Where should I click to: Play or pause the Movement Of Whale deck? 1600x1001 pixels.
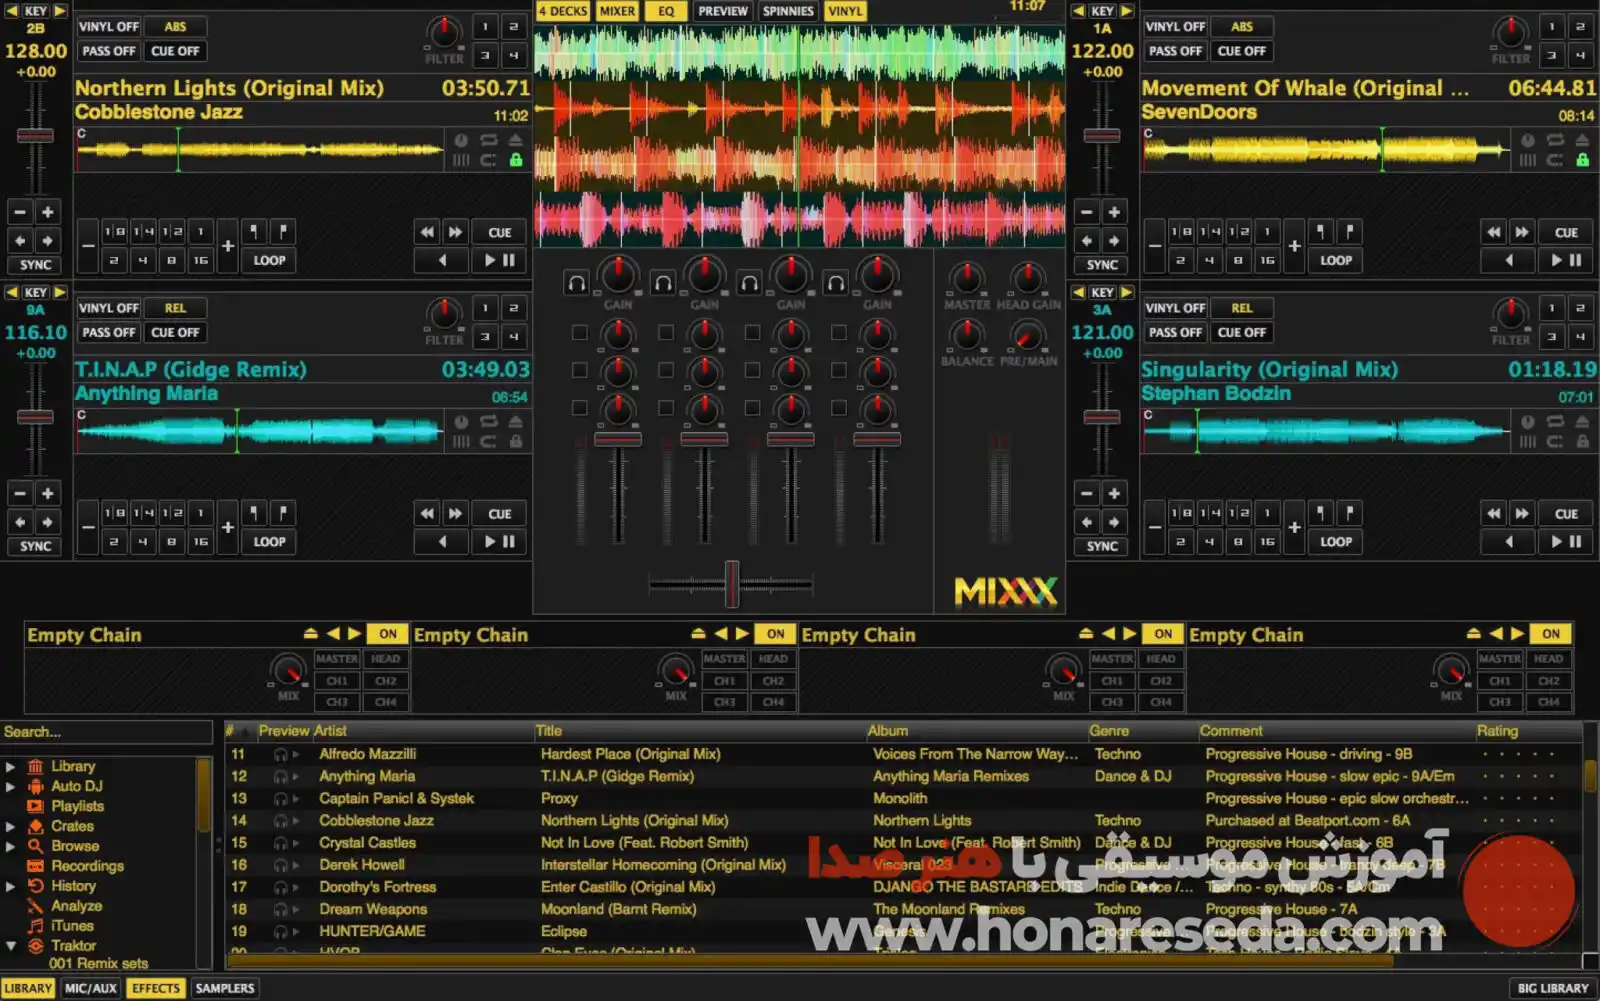[1565, 260]
